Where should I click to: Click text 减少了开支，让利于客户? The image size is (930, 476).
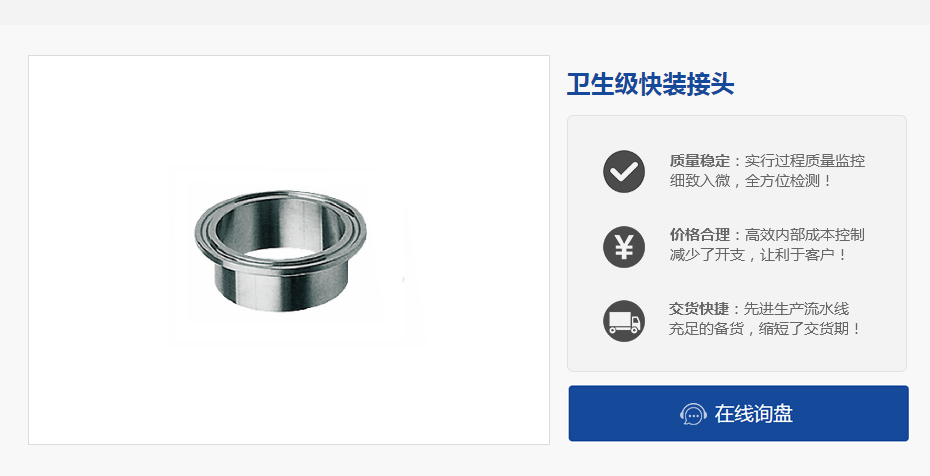pyautogui.click(x=751, y=255)
